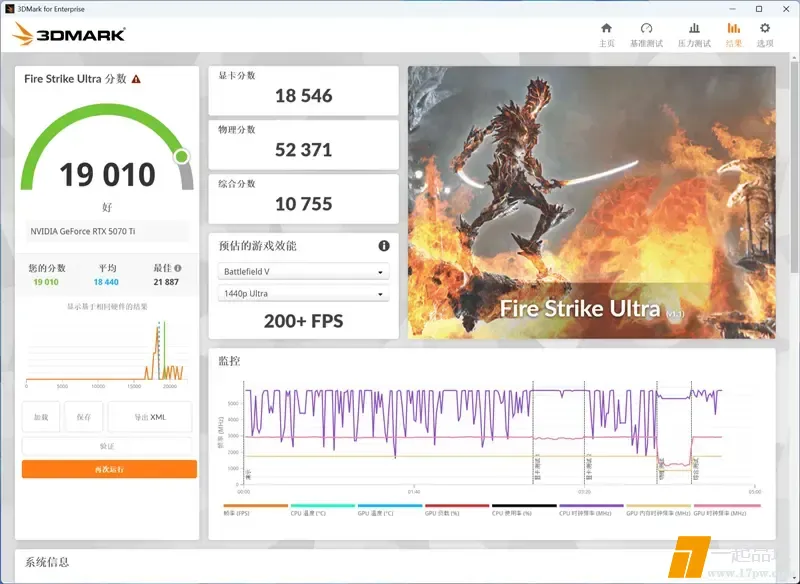
Task: Click the 验证 validate button
Action: 107,446
